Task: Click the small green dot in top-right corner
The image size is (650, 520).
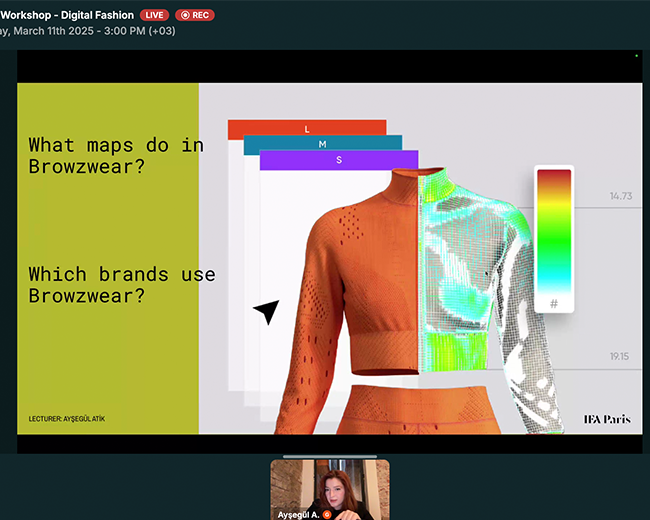Action: tap(636, 56)
